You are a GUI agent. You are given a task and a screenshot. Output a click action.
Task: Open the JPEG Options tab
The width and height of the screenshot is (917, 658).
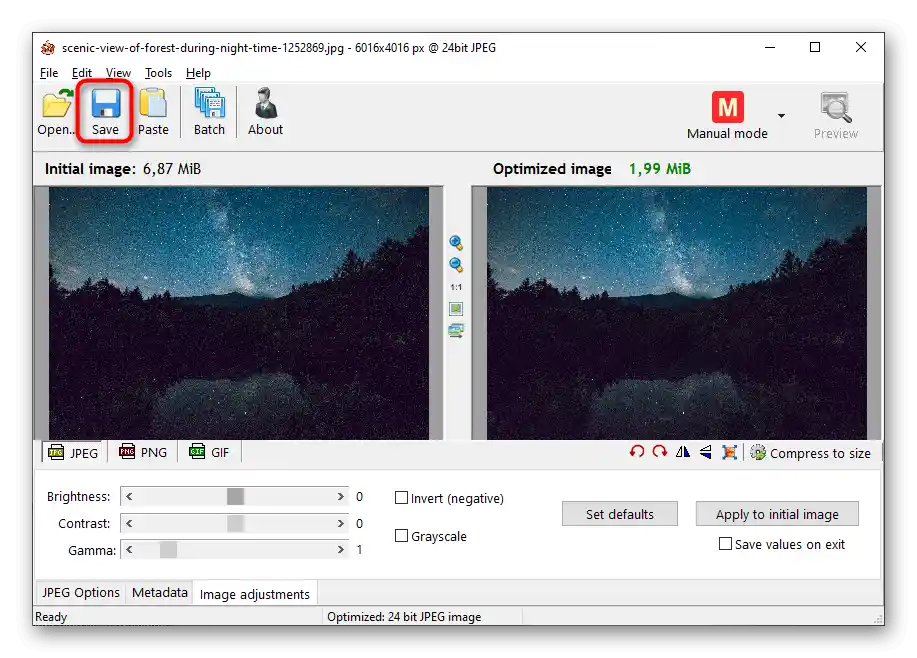click(81, 592)
